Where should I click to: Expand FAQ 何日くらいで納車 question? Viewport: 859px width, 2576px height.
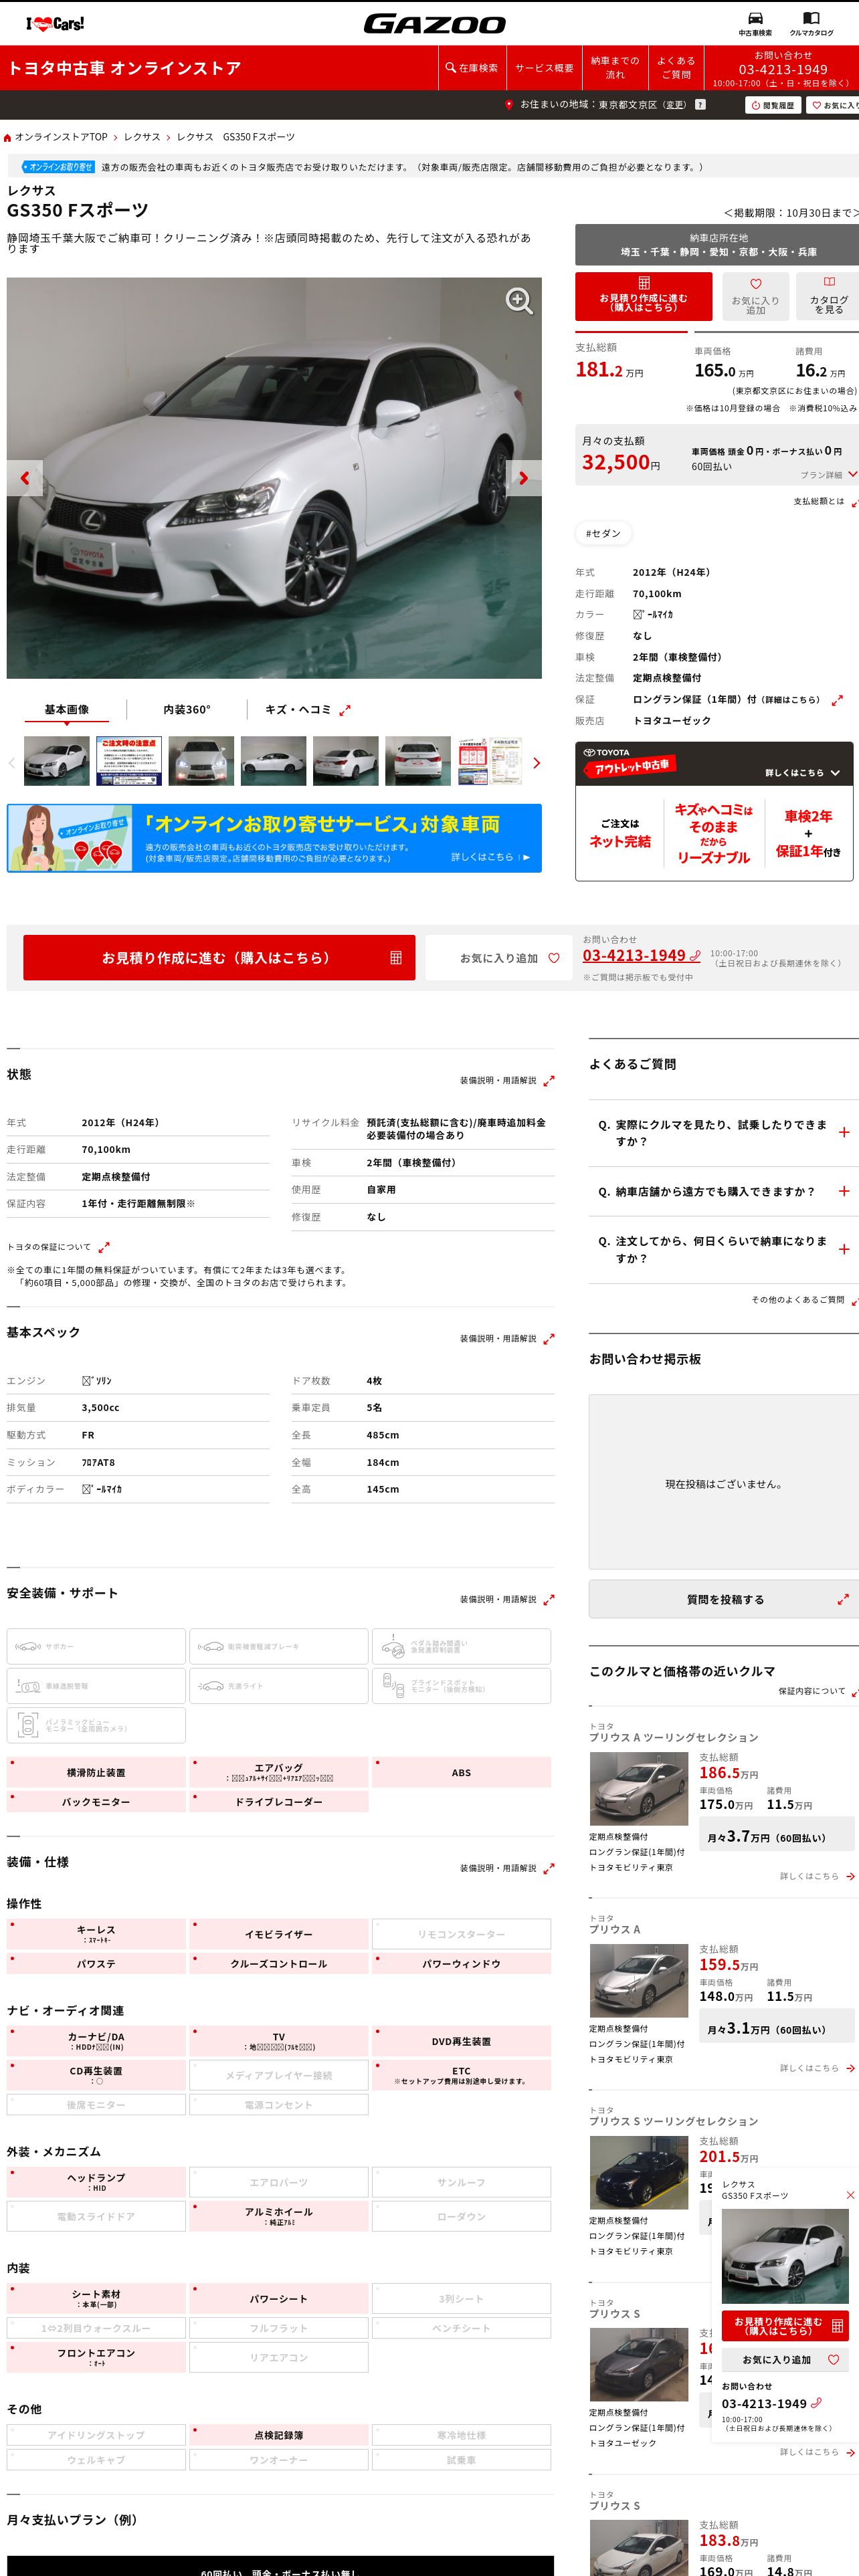point(724,1250)
